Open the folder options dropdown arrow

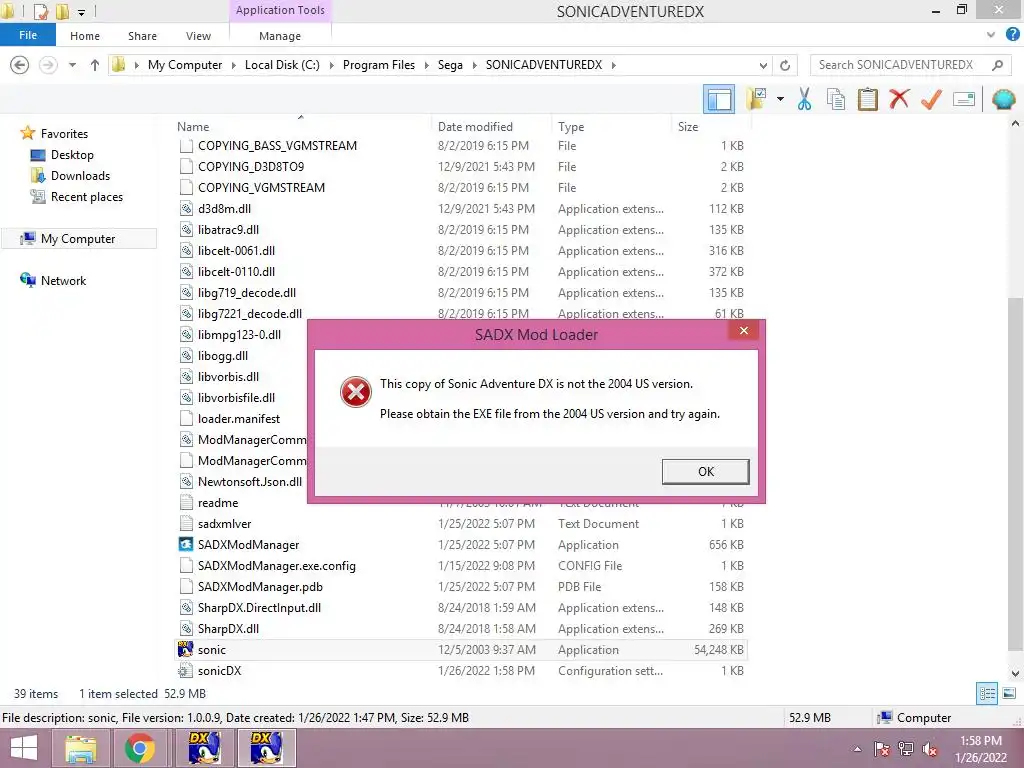(780, 99)
